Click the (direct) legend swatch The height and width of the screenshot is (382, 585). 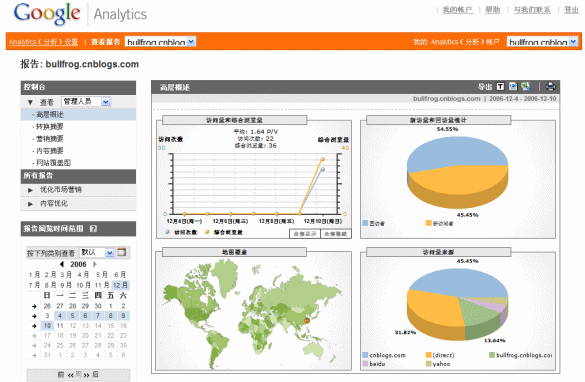pyautogui.click(x=429, y=355)
